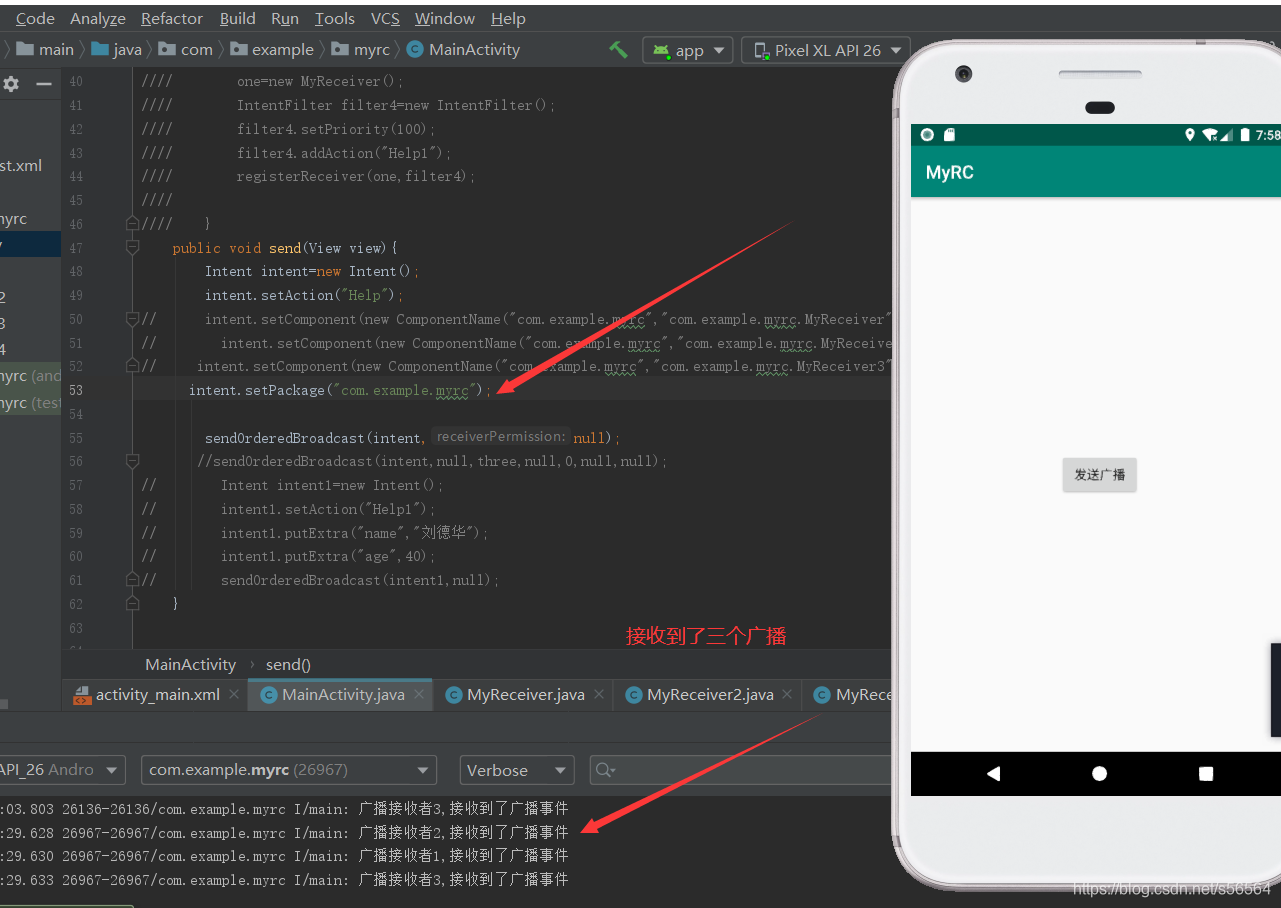Click the receiverPermission inlay hint
Screen dimensions: 1281x908
[x=501, y=437]
